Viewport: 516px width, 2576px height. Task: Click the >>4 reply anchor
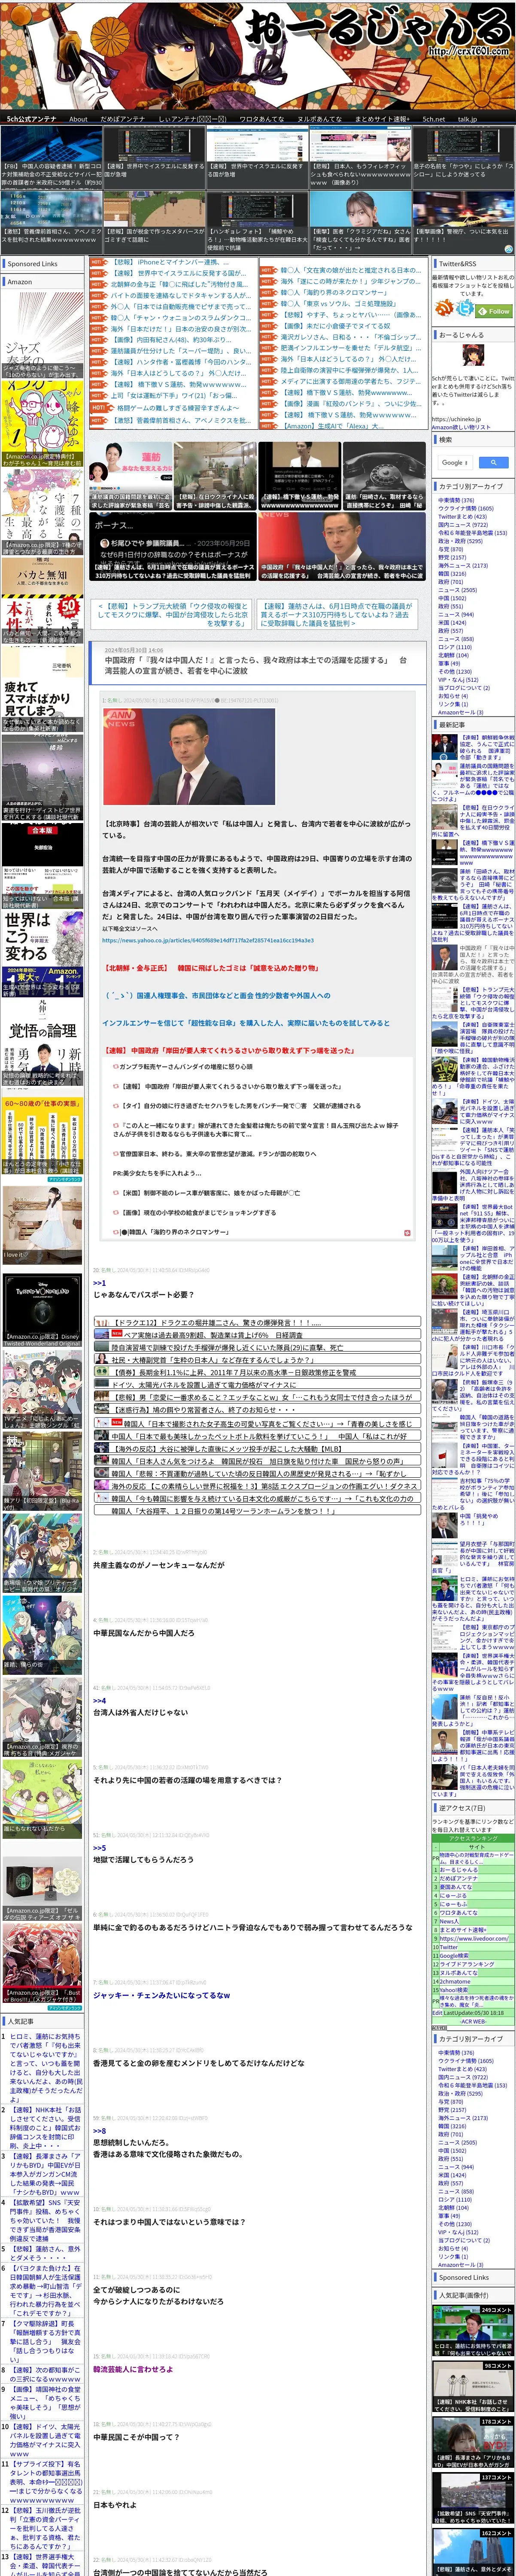click(99, 1700)
